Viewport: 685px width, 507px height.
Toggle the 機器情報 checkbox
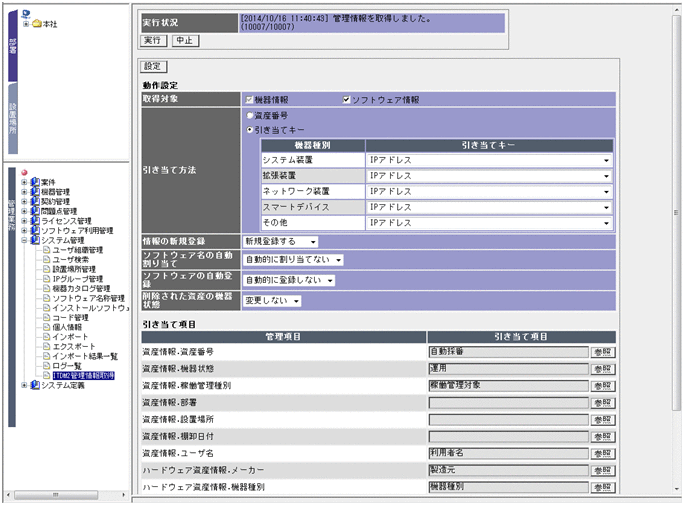tap(249, 100)
